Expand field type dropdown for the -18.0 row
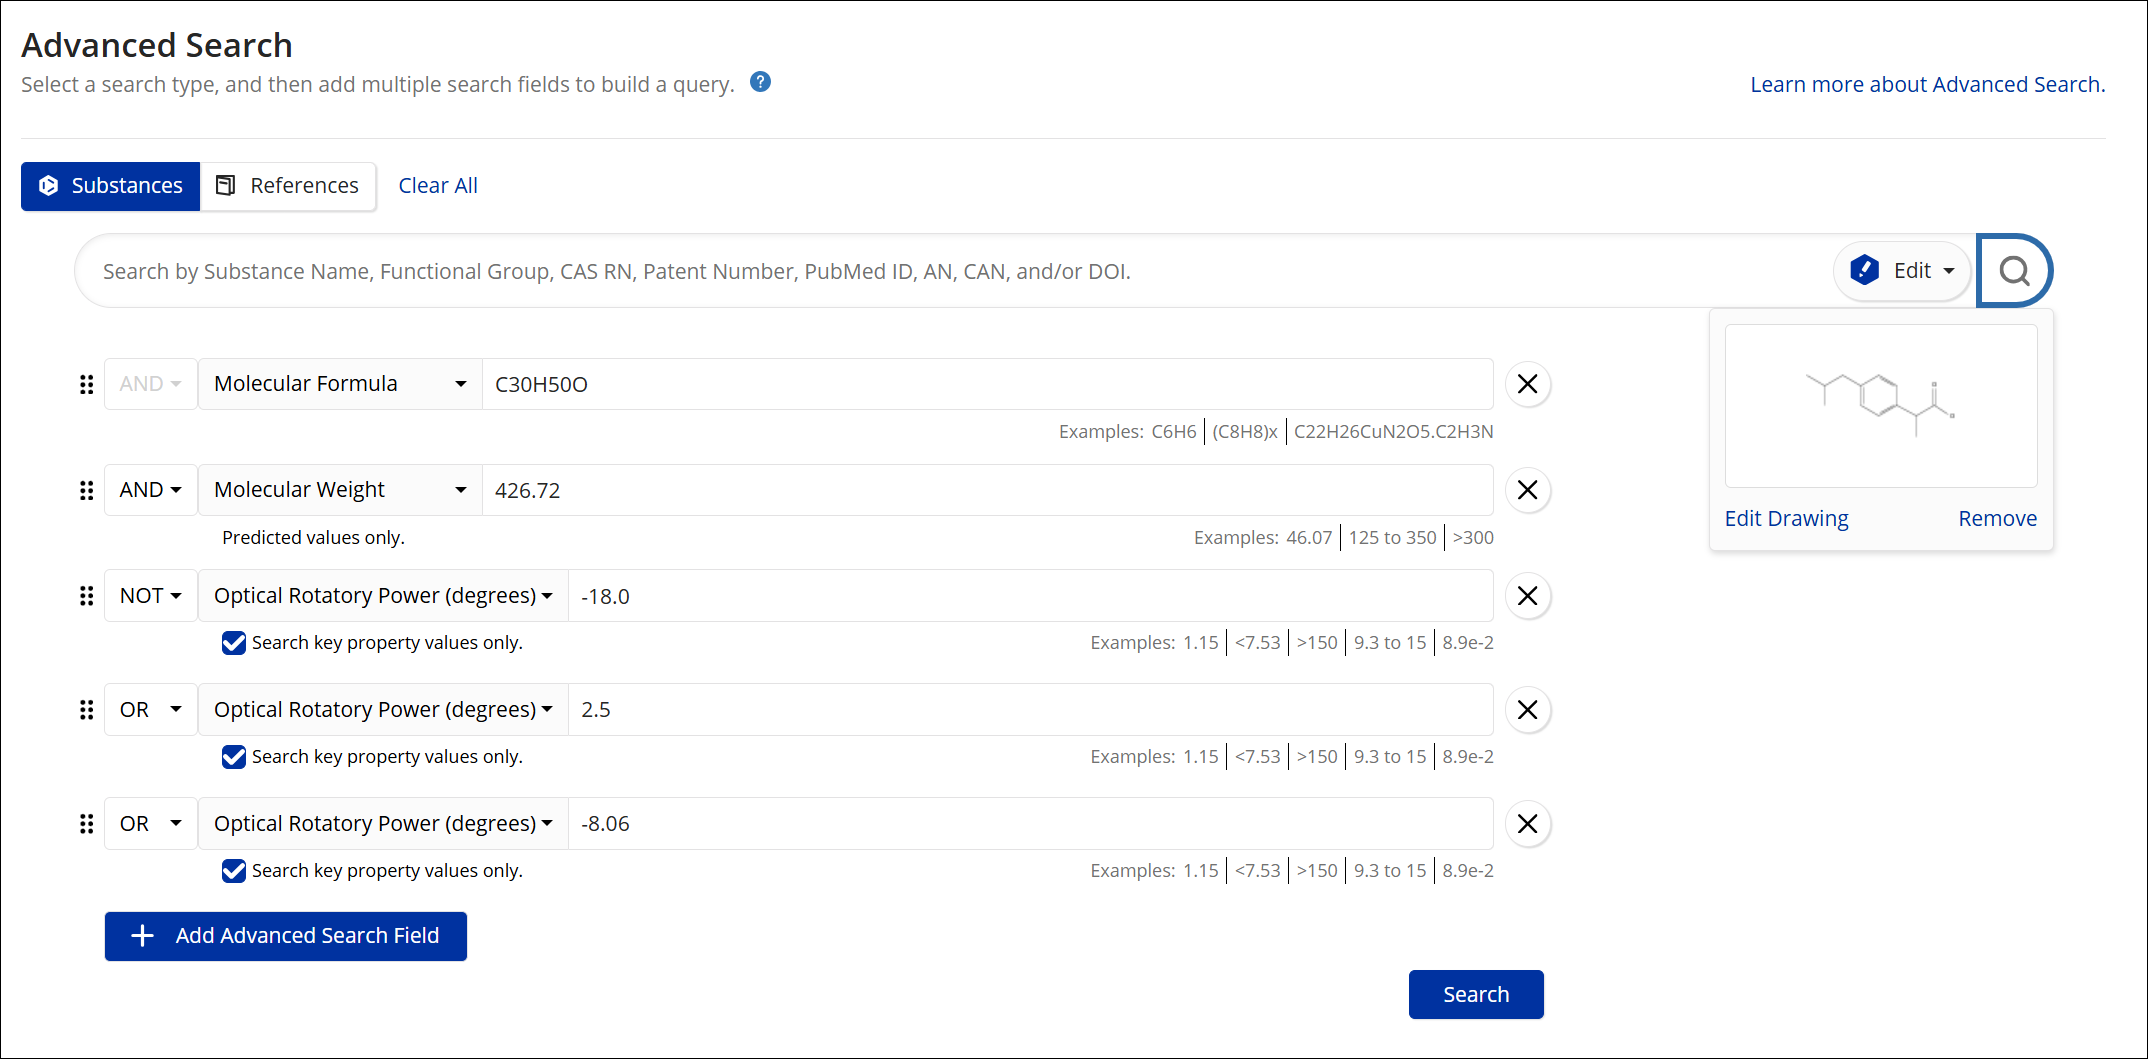Viewport: 2148px width, 1059px height. coord(383,596)
